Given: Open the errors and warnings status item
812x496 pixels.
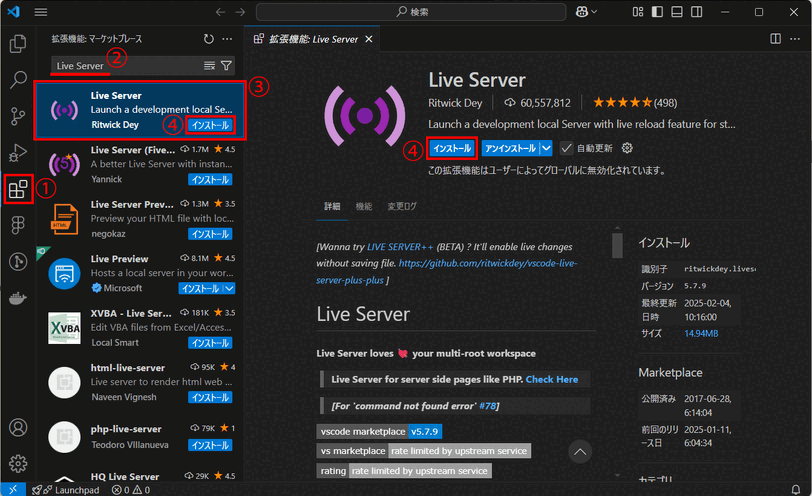Looking at the screenshot, I should pos(131,490).
